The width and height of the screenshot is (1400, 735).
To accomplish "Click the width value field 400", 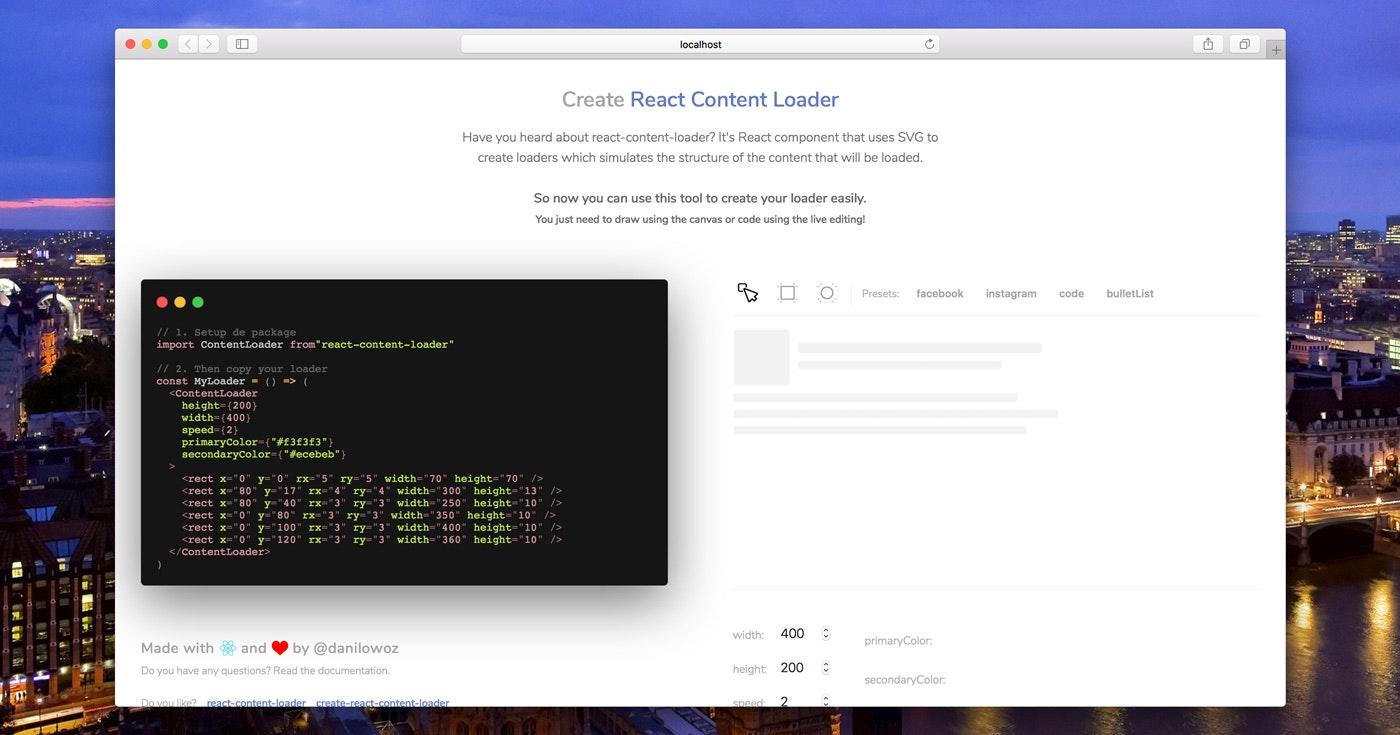I will [793, 634].
